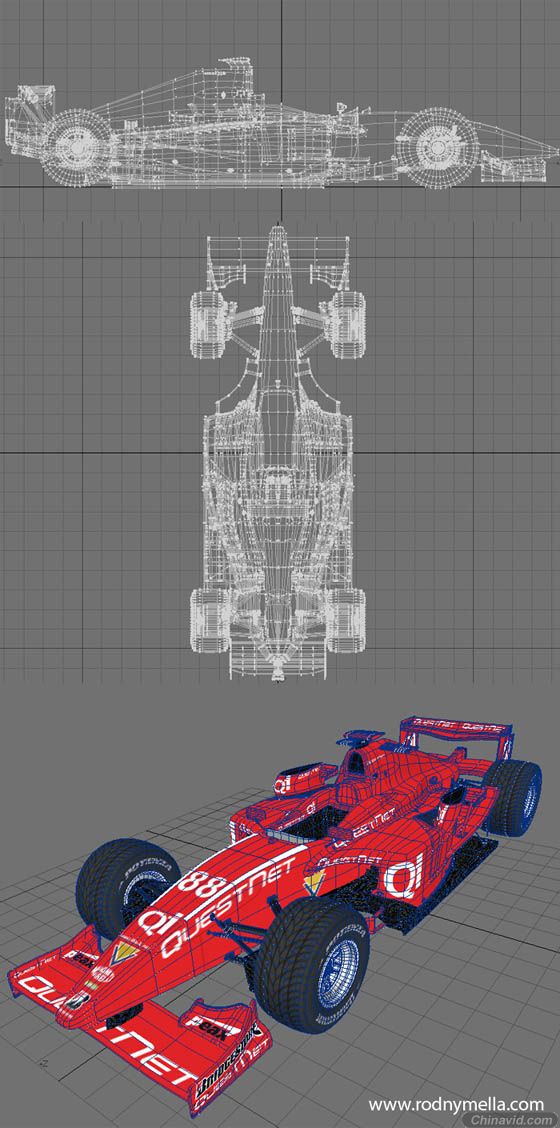Screen dimensions: 560x1128
Task: Click the www.rodnymella.com link text
Action: (x=456, y=1103)
